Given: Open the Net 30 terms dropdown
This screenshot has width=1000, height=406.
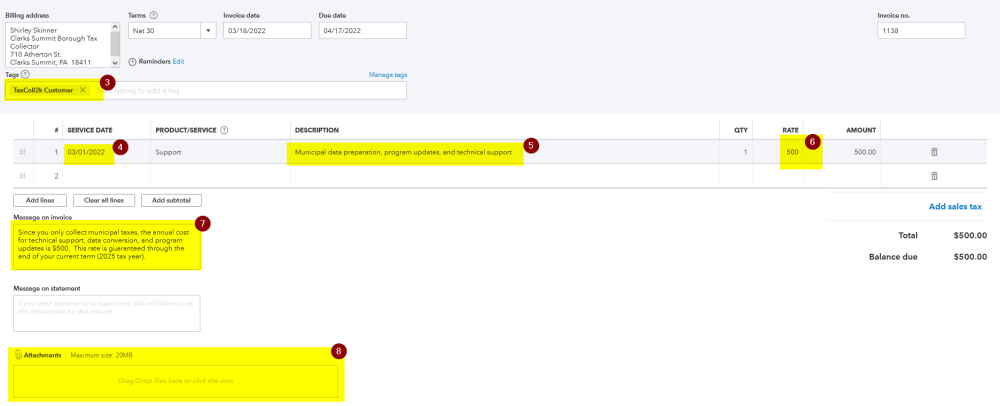Looking at the screenshot, I should coord(208,31).
